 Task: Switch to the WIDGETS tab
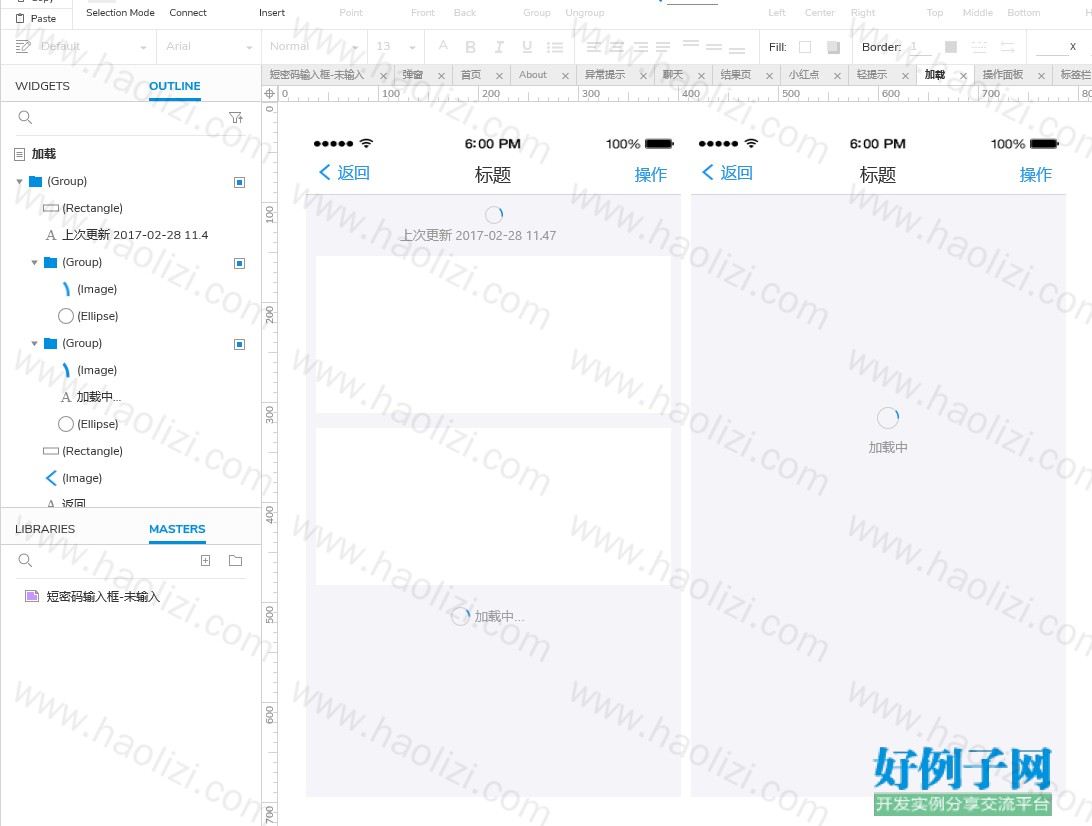pos(42,86)
